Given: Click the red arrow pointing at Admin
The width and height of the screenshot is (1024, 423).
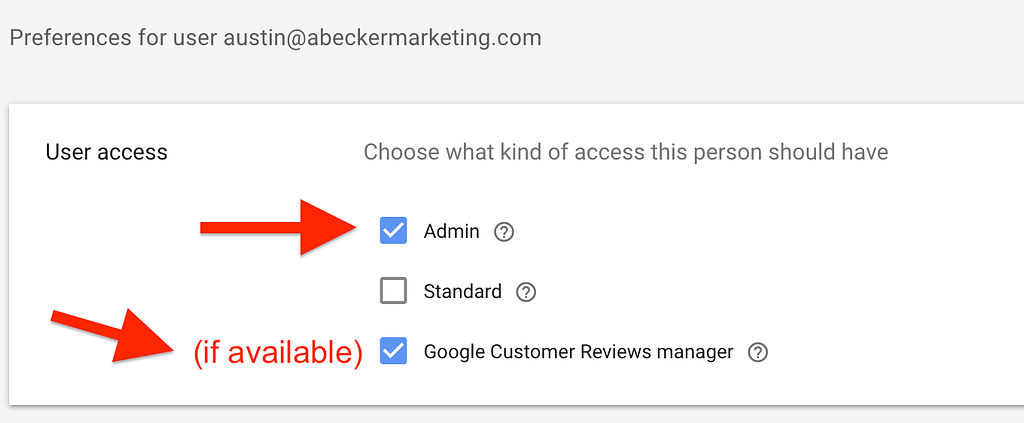Looking at the screenshot, I should point(279,227).
